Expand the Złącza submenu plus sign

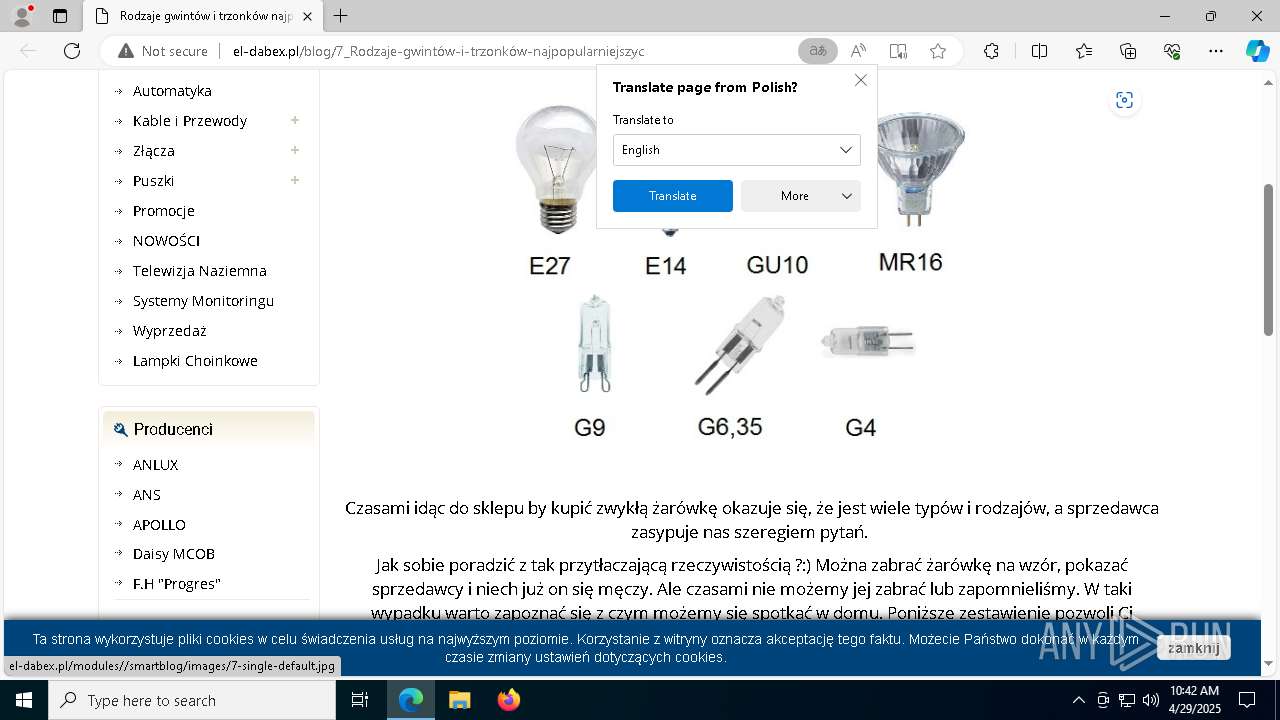[x=295, y=150]
